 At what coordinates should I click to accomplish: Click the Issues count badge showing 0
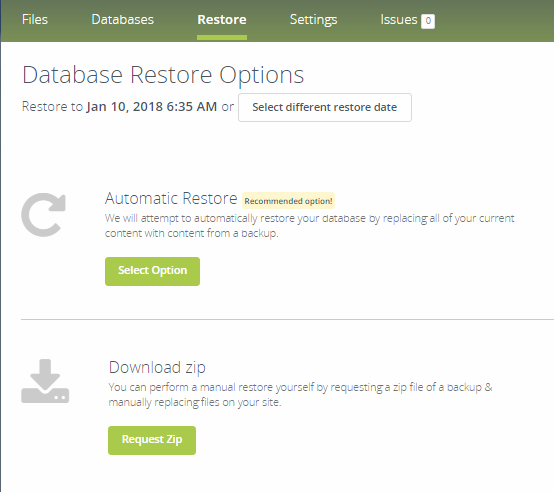(x=428, y=21)
